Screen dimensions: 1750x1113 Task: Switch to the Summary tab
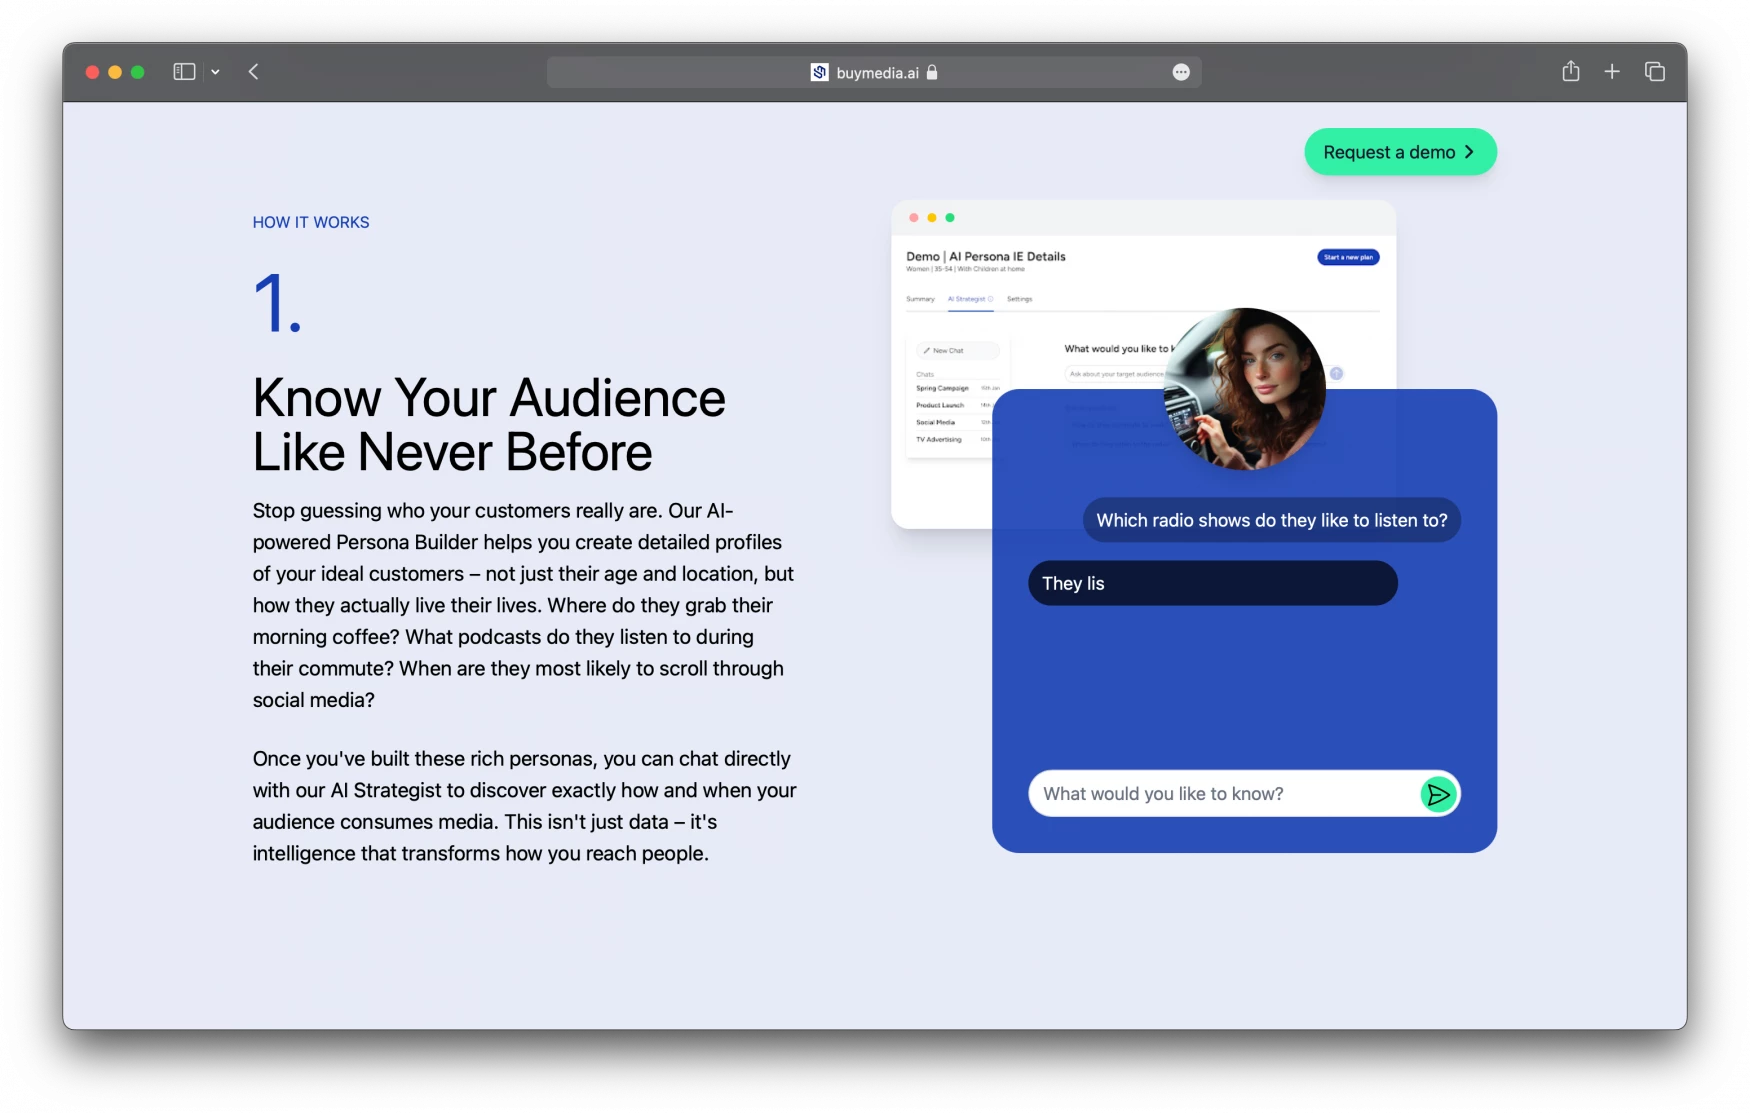[x=920, y=299]
